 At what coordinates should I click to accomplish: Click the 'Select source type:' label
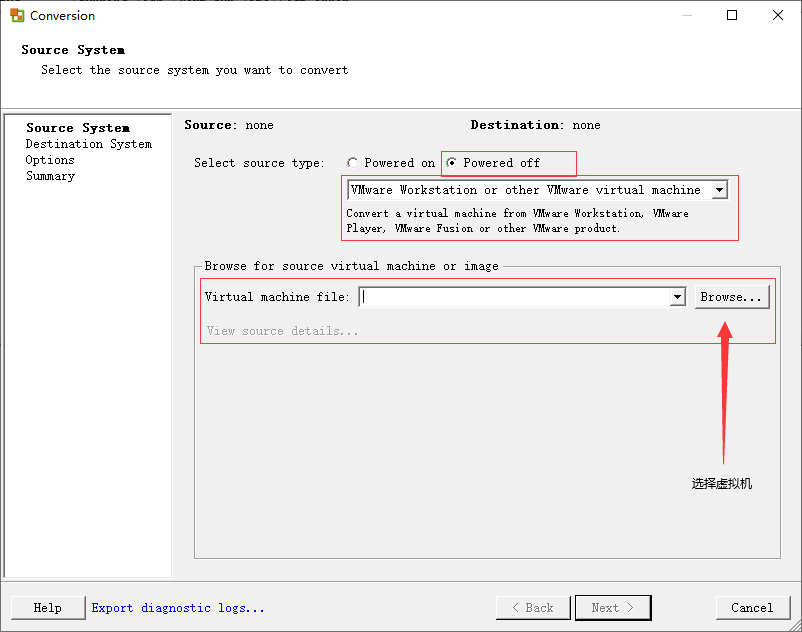(x=259, y=163)
